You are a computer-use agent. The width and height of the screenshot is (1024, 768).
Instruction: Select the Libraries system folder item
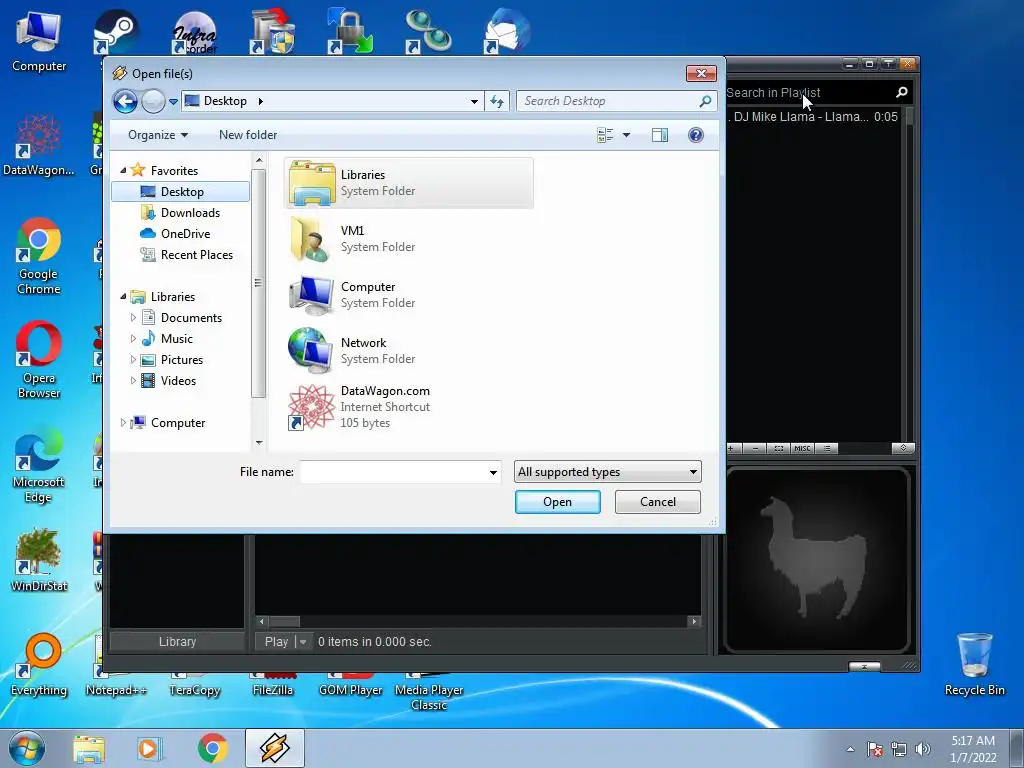[409, 183]
